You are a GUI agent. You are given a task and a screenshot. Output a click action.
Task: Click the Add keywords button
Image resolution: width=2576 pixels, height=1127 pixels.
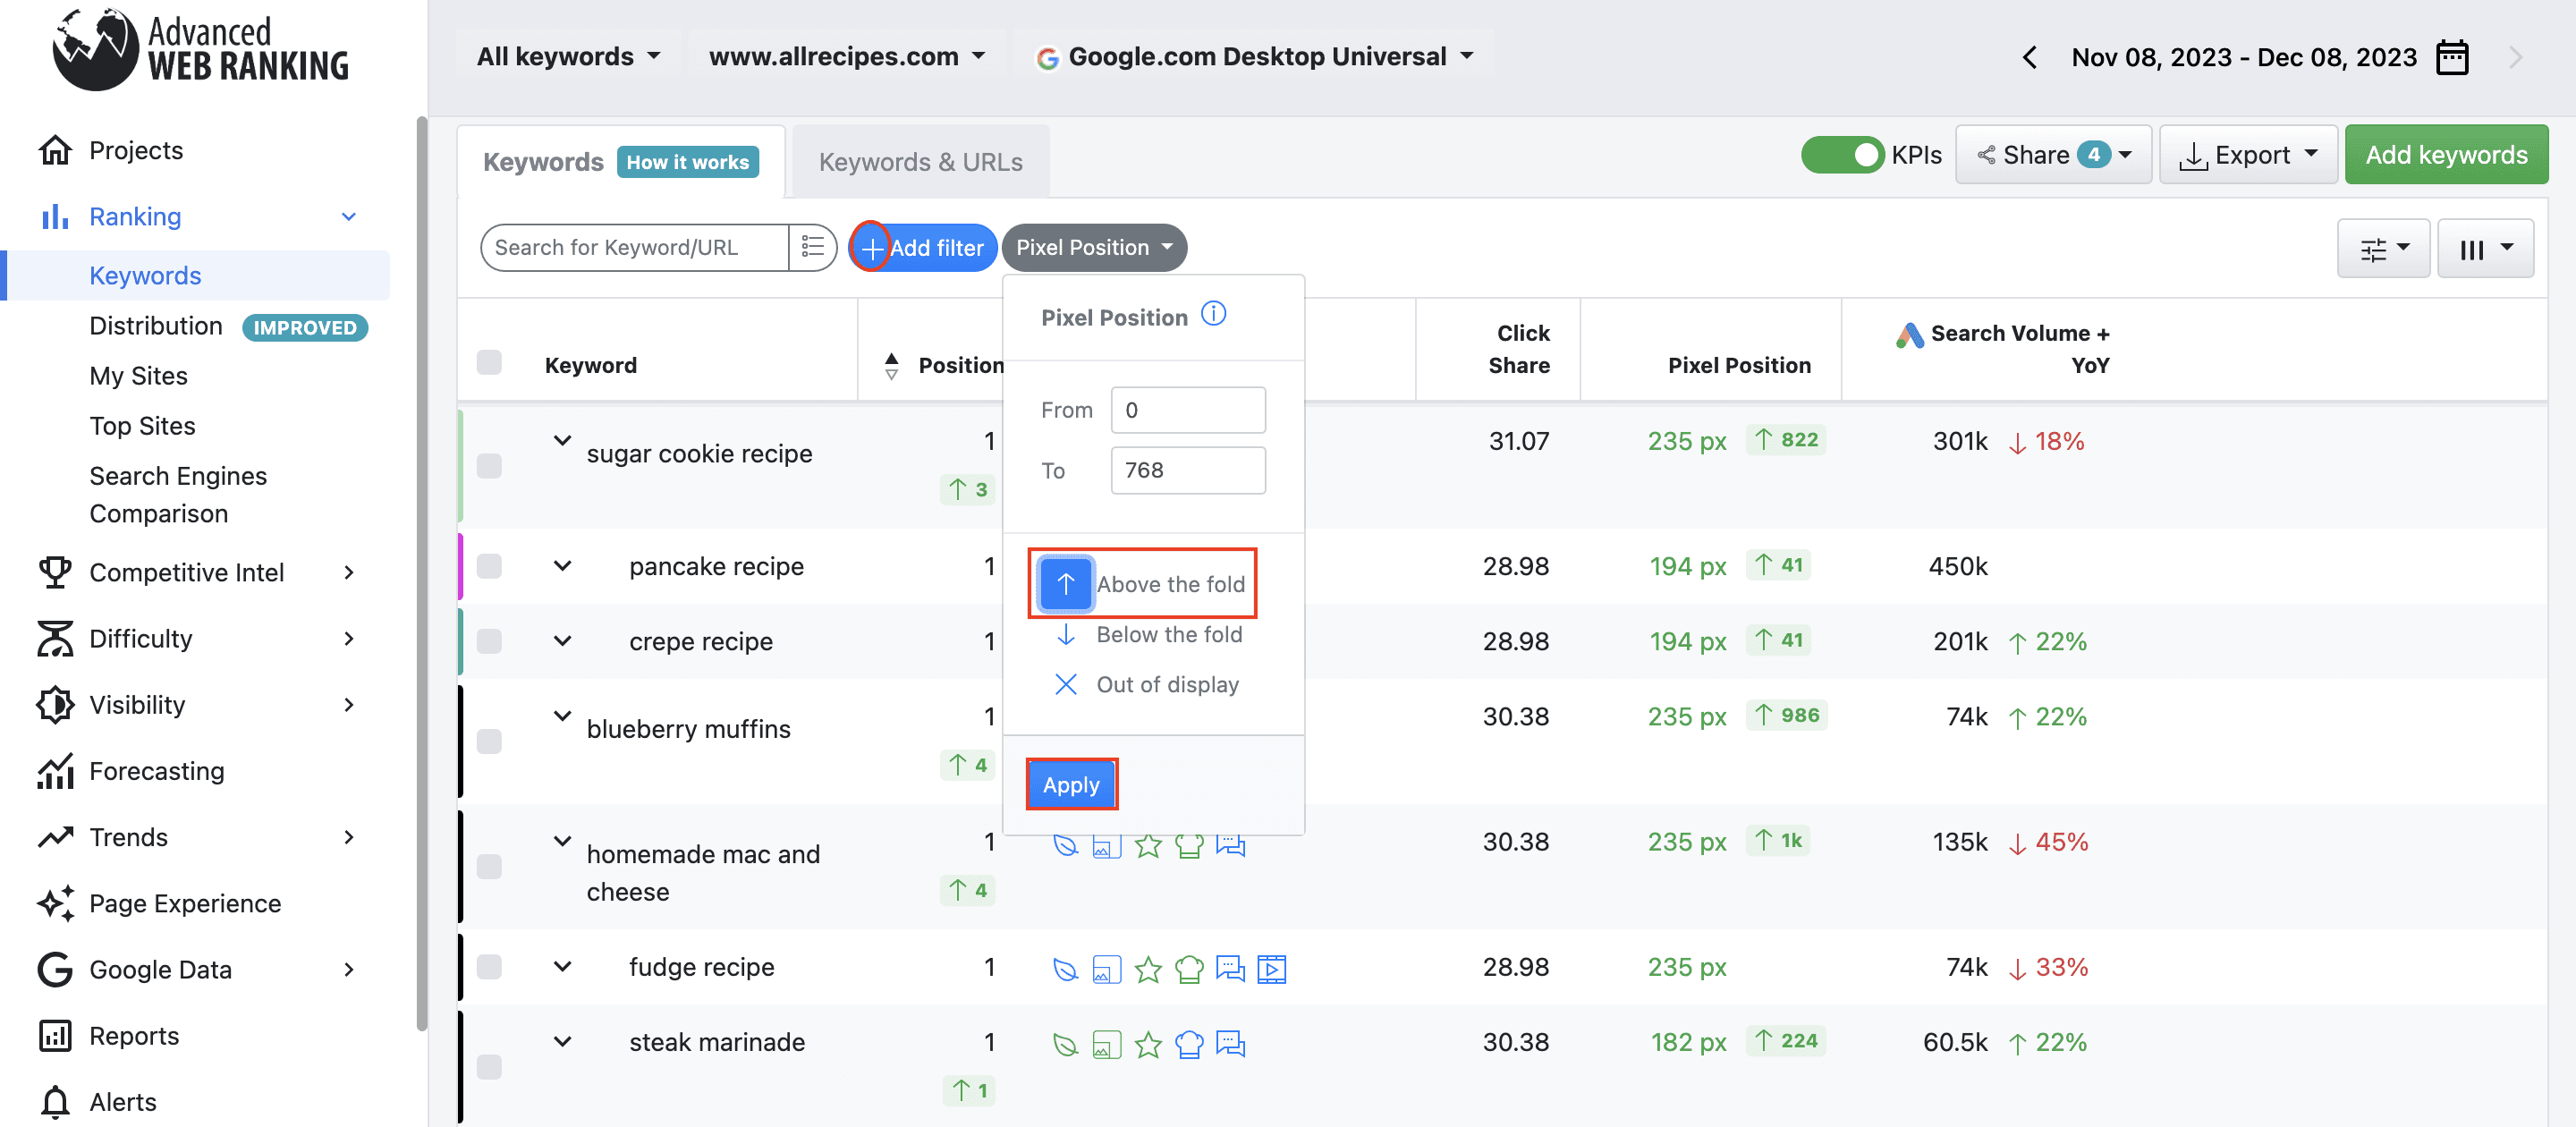tap(2446, 155)
